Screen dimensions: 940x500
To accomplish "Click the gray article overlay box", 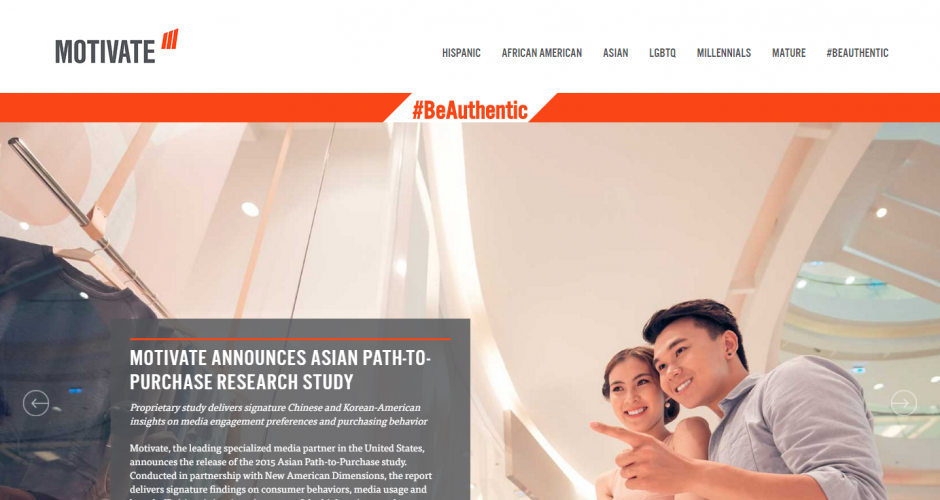I will (x=290, y=409).
